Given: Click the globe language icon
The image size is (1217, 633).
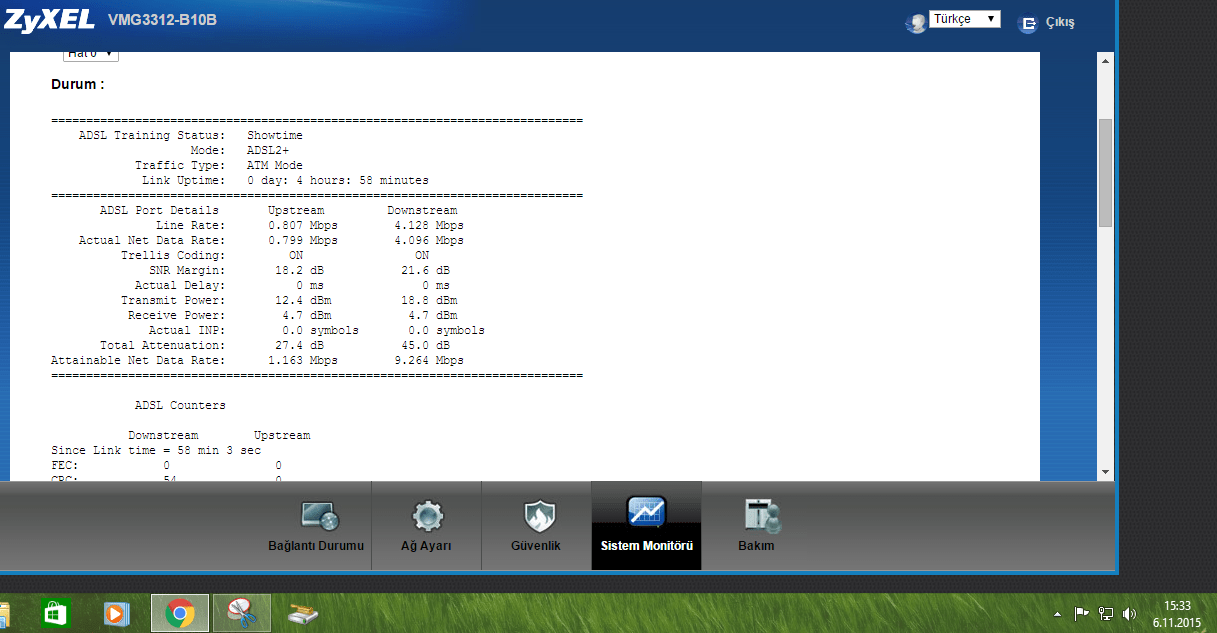Looking at the screenshot, I should click(x=916, y=23).
